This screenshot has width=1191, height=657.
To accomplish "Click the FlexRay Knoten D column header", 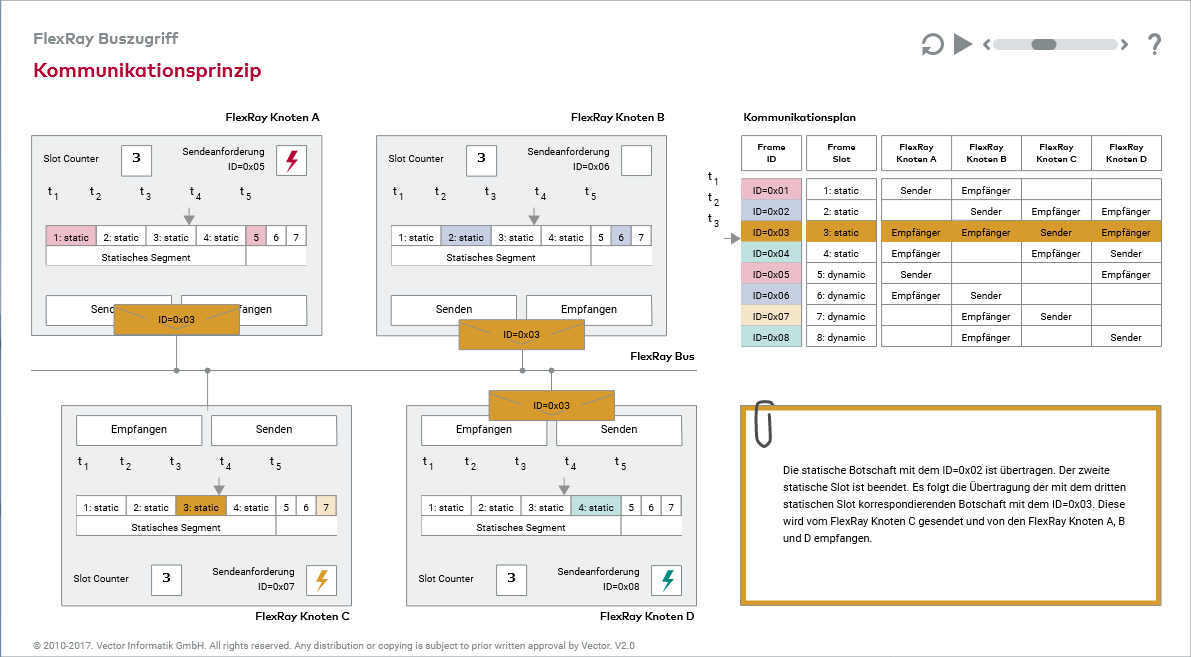I will click(x=1126, y=153).
